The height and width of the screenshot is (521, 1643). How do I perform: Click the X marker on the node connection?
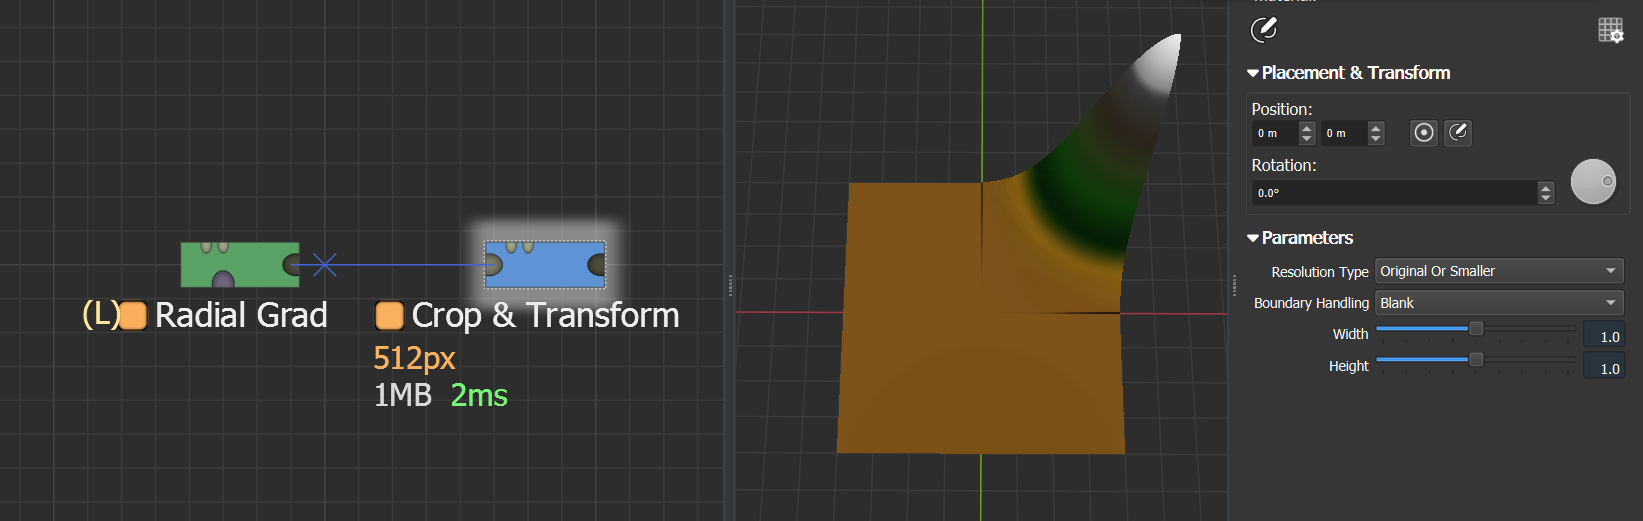point(324,265)
